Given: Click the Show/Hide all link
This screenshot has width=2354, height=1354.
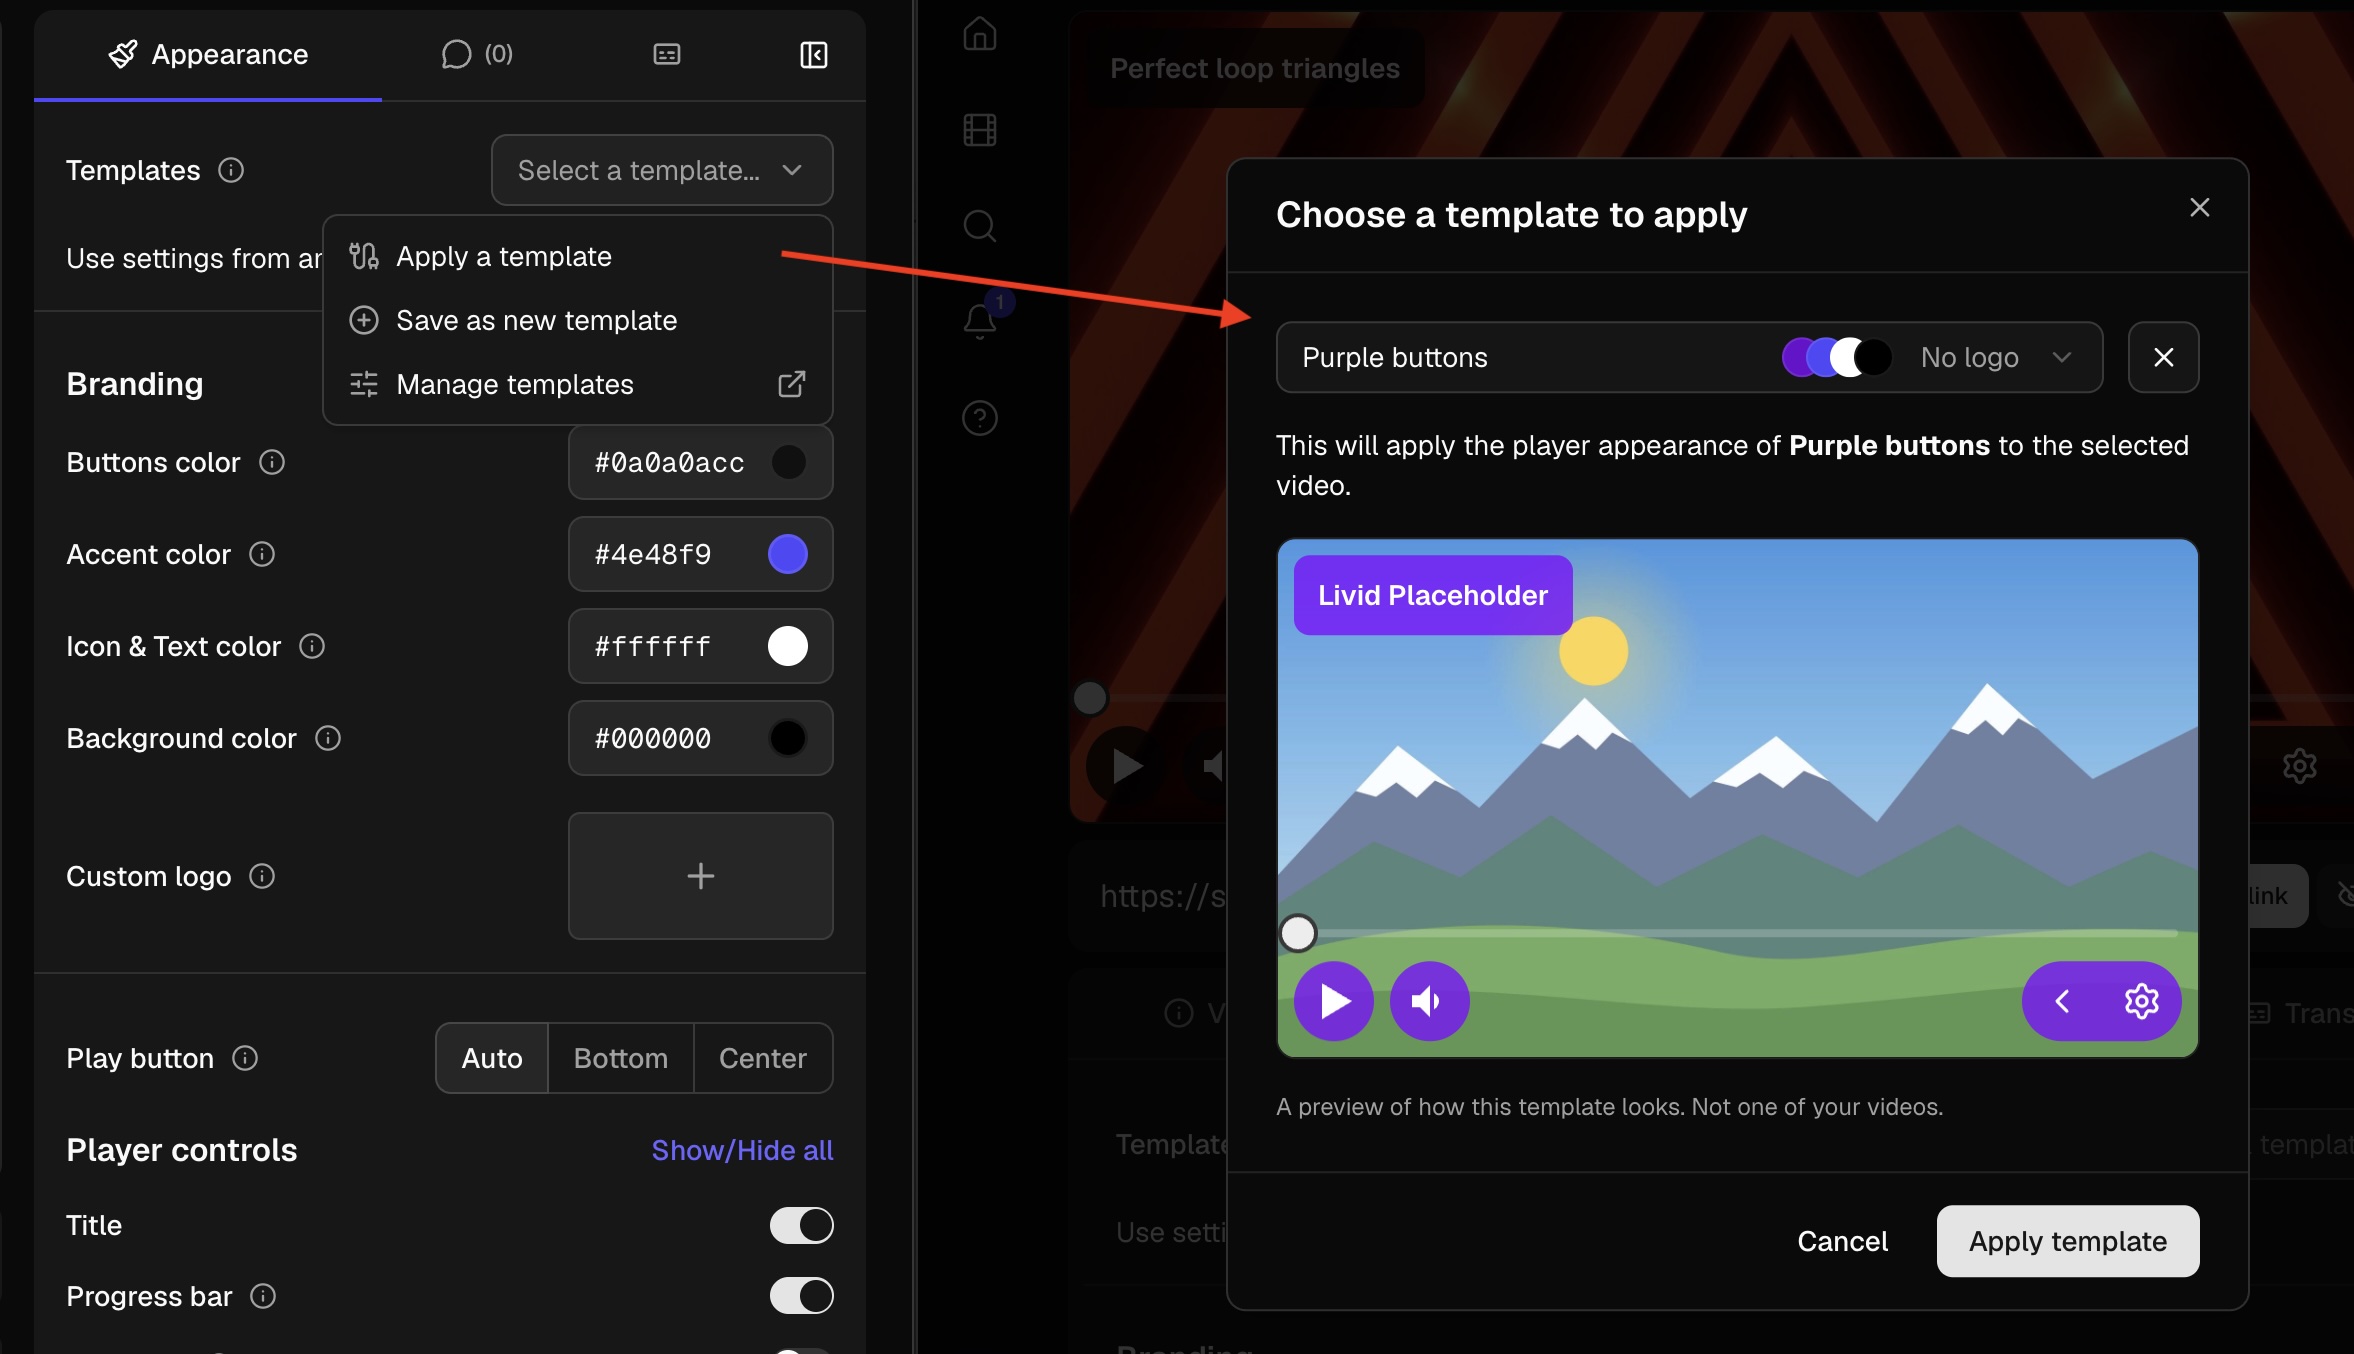Looking at the screenshot, I should (742, 1150).
